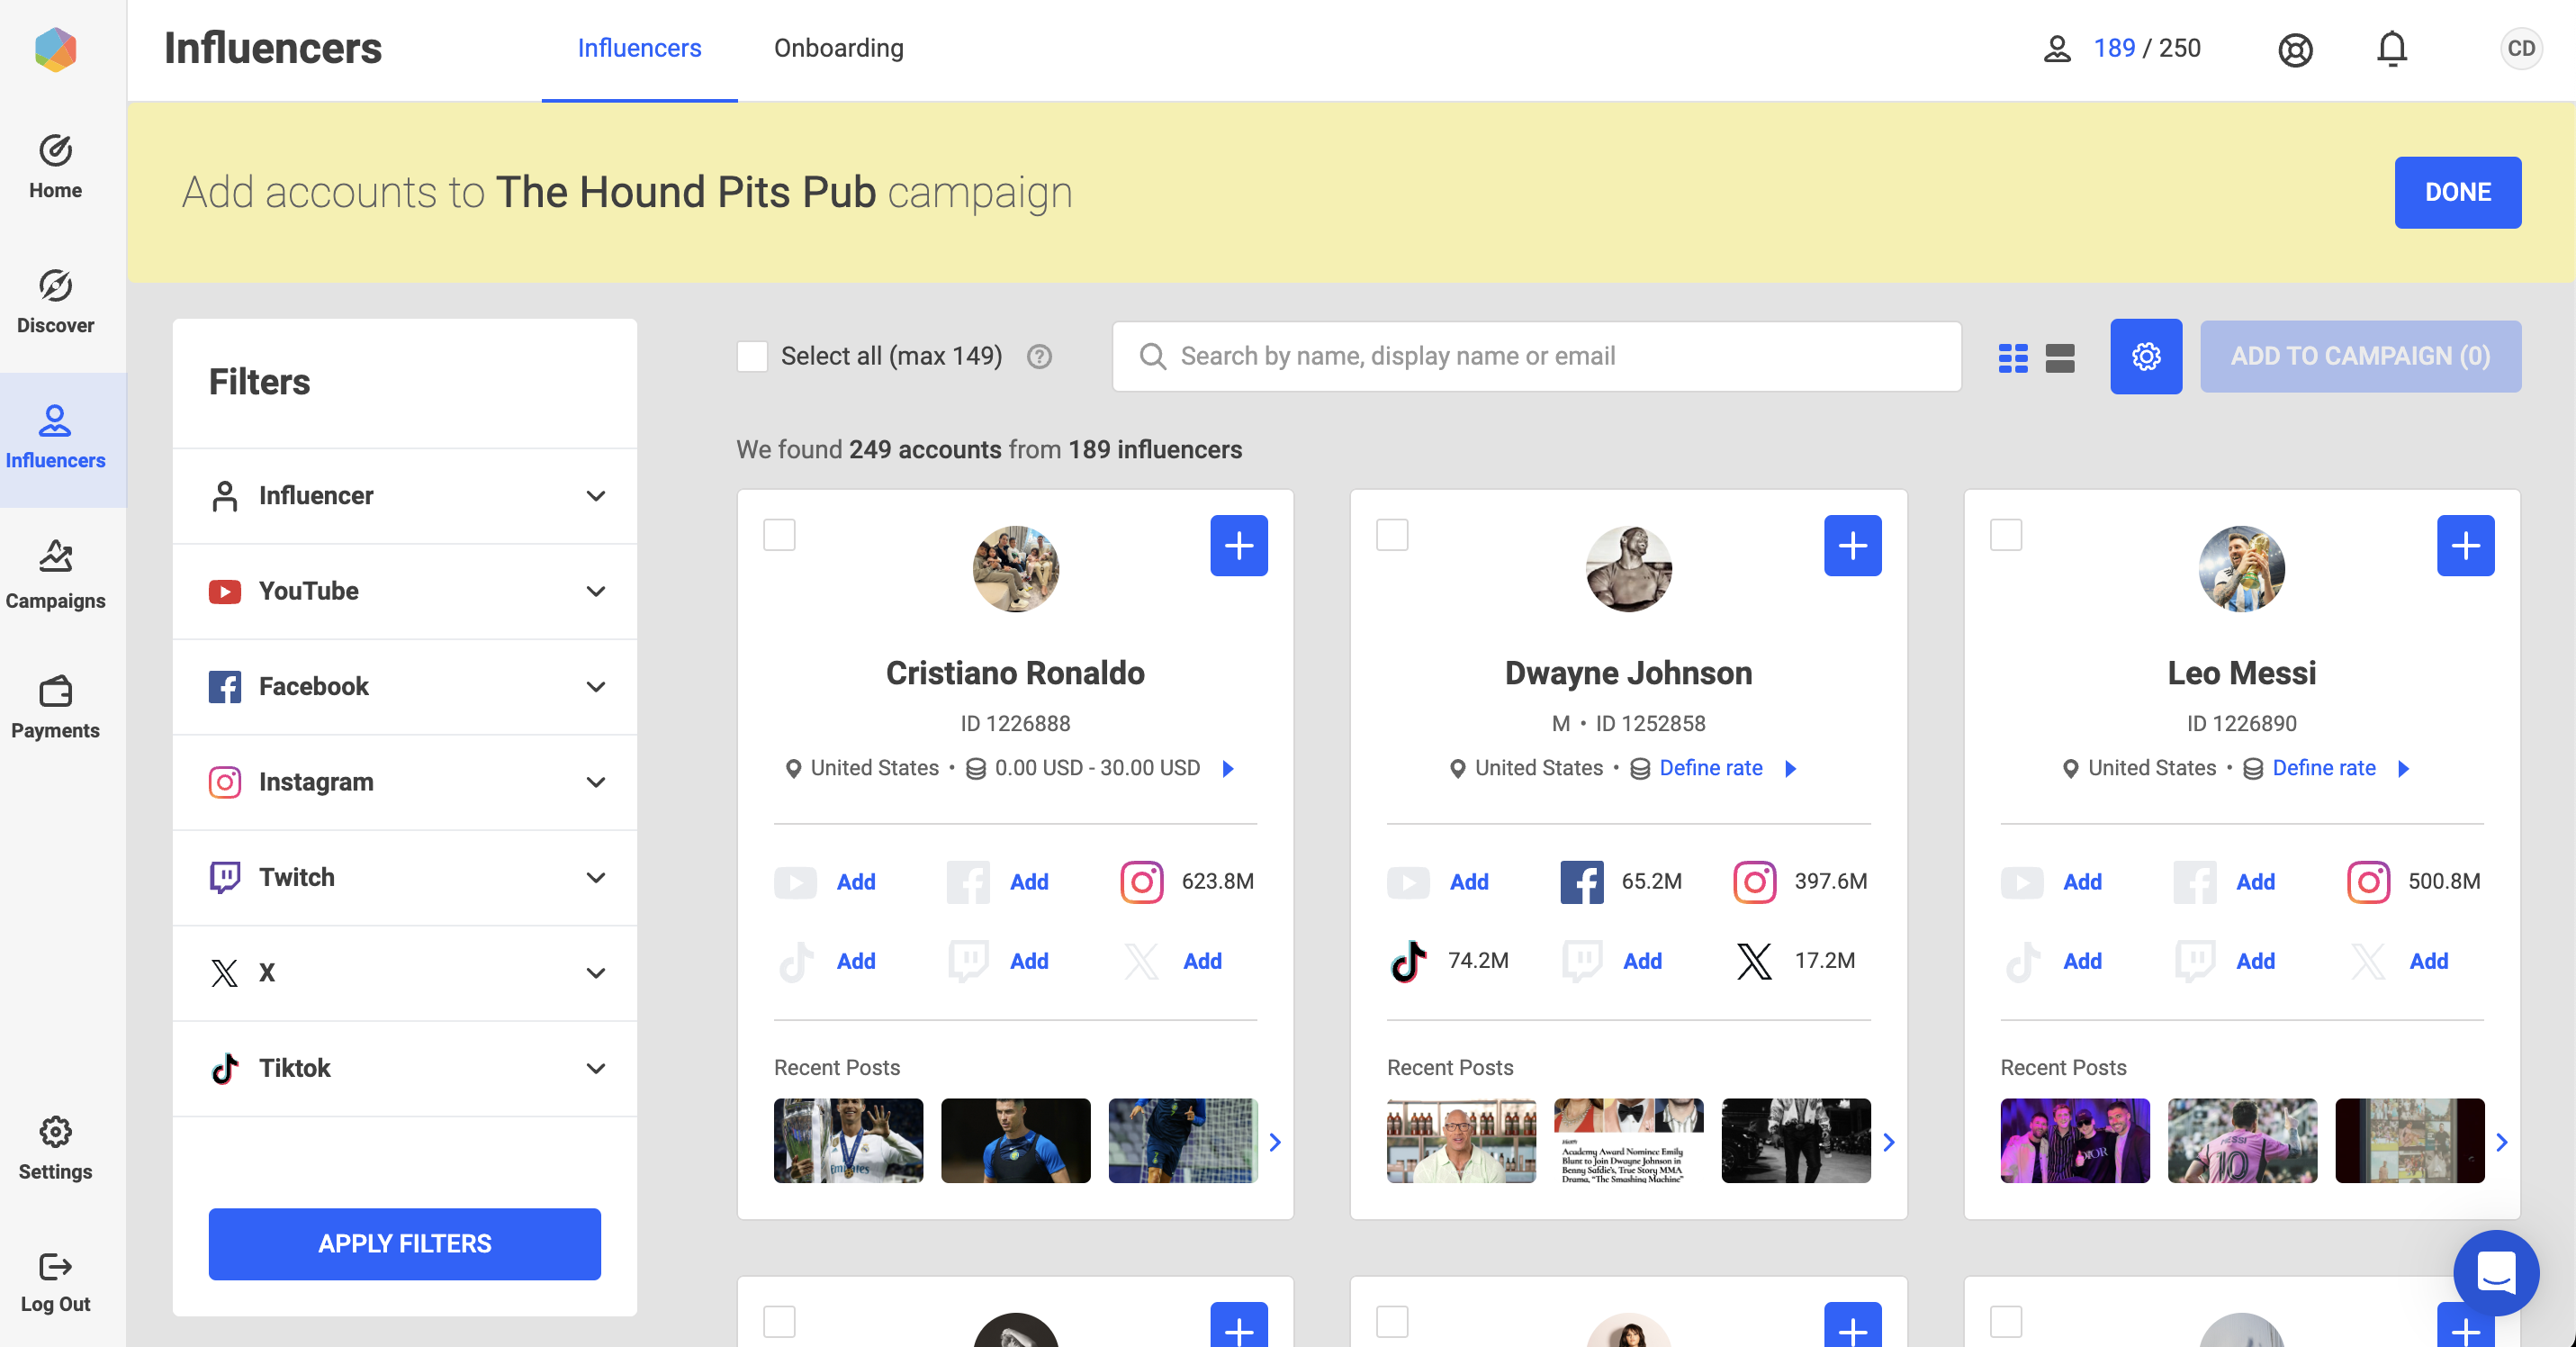Focus the name or email search field
Image resolution: width=2576 pixels, height=1347 pixels.
tap(1536, 356)
